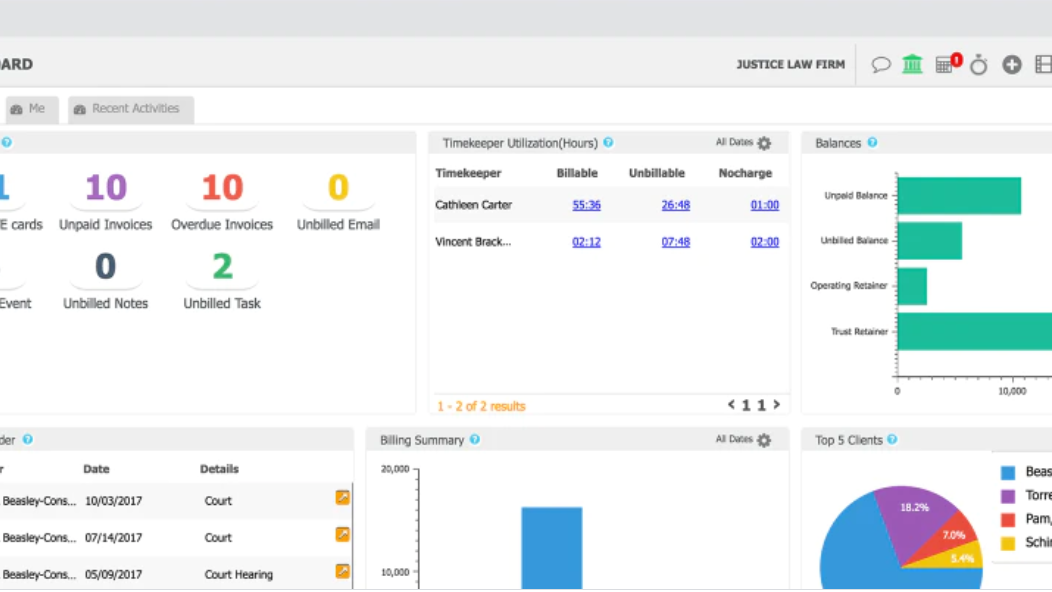Click red legend swatch in Top 5 Clients
The height and width of the screenshot is (592, 1052).
[1008, 520]
